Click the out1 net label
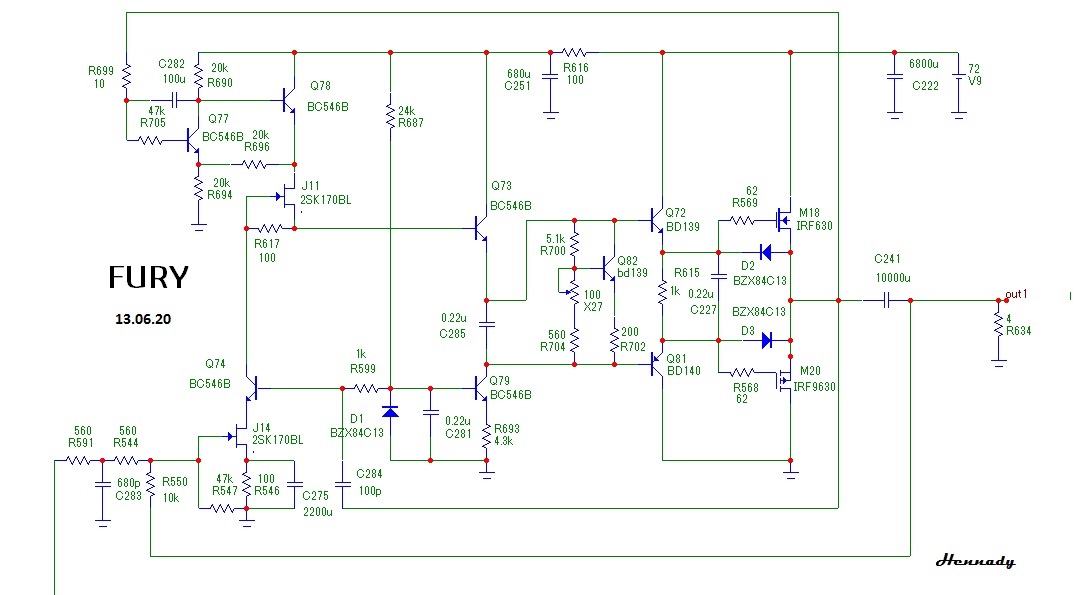 tap(1016, 294)
